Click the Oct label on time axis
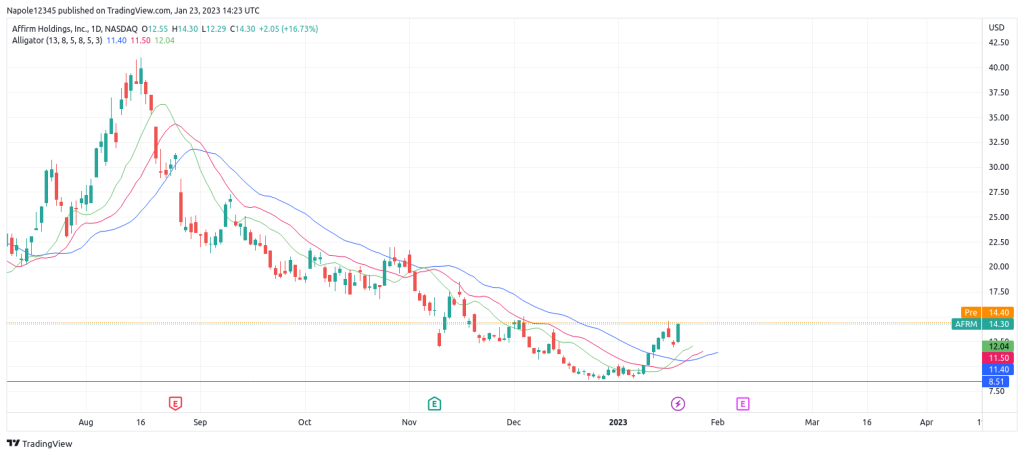1024x455 pixels. coord(304,422)
